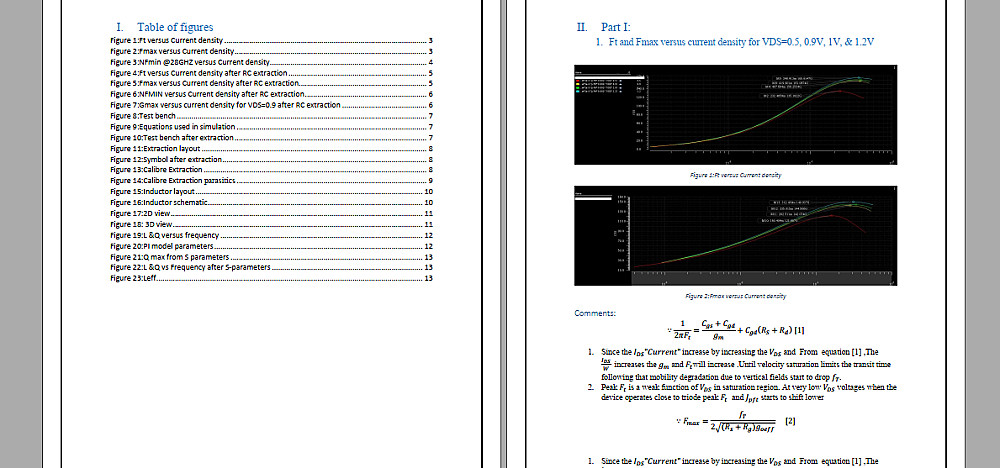This screenshot has height=468, width=1000.
Task: Jump to 'Figure 17:2D view' entry
Action: click(272, 213)
